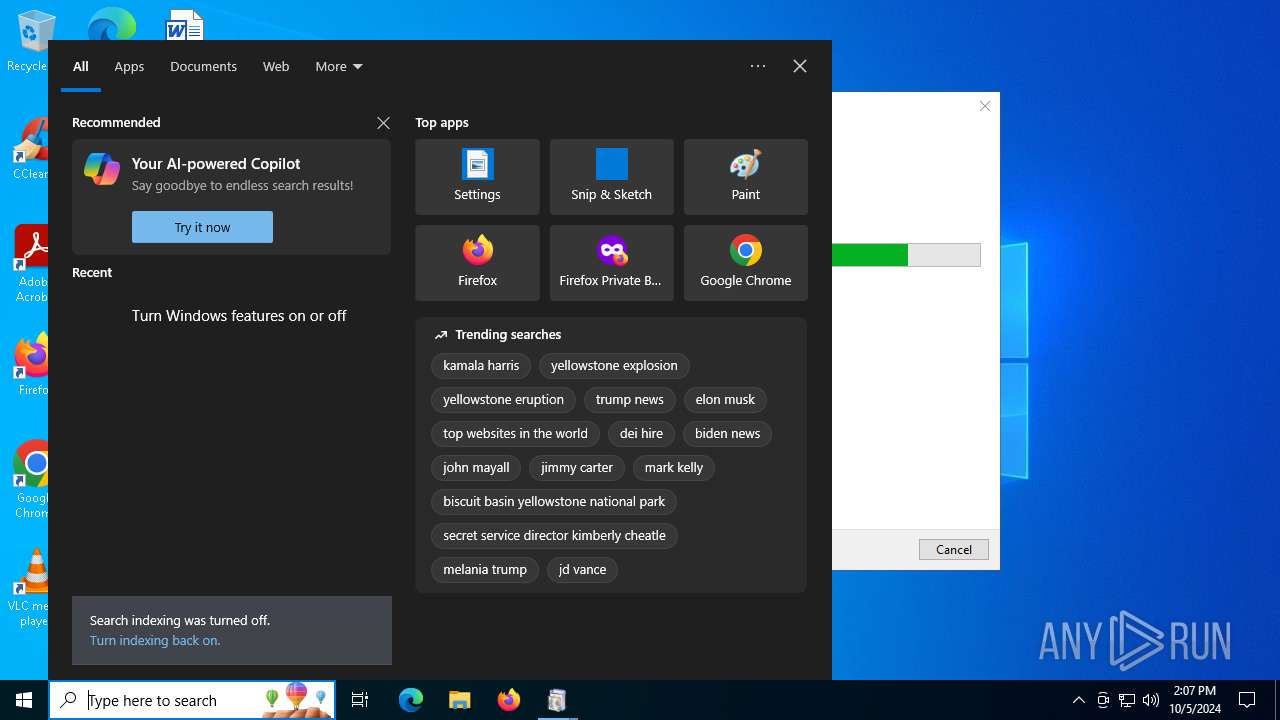This screenshot has width=1280, height=720.
Task: Open the installer app on taskbar
Action: [557, 700]
